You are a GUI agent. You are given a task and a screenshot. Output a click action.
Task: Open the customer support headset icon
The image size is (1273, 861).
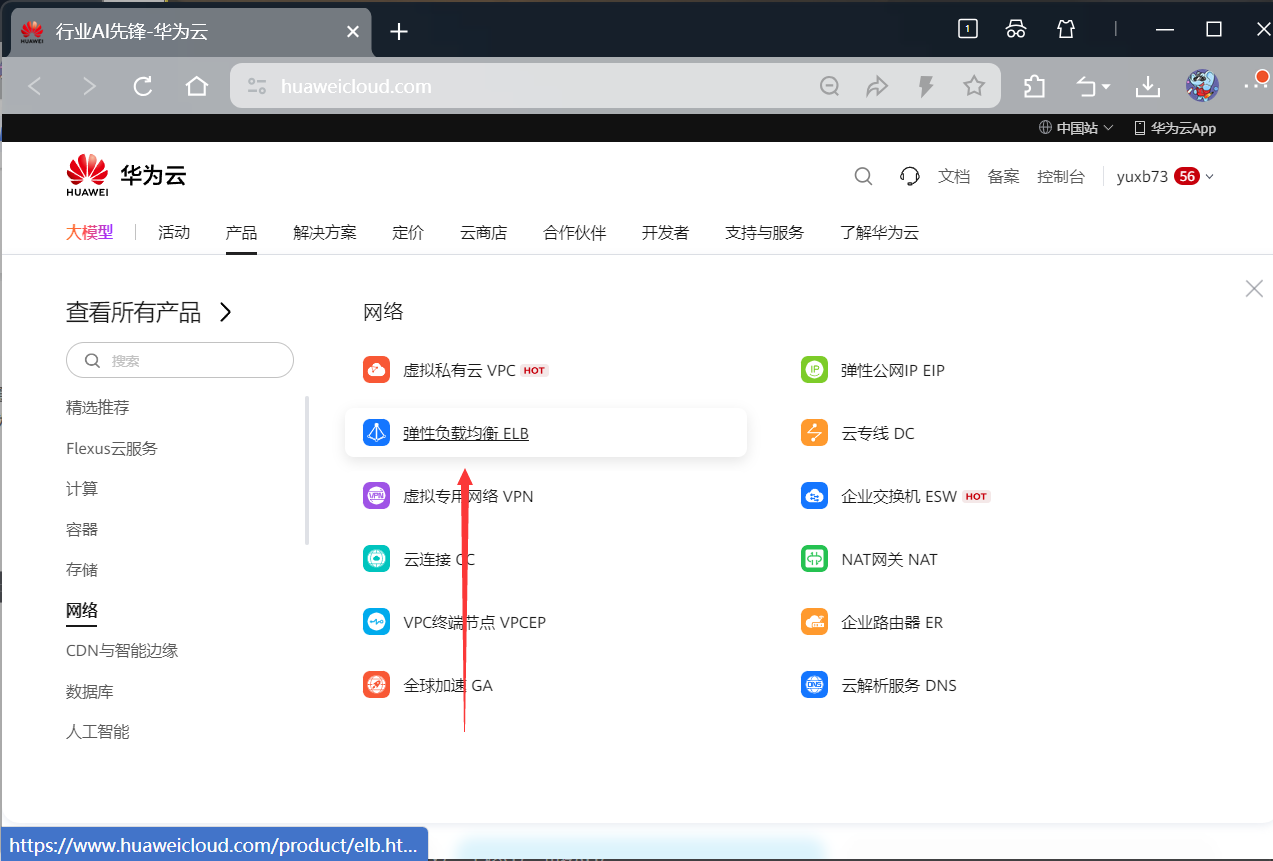tap(909, 177)
